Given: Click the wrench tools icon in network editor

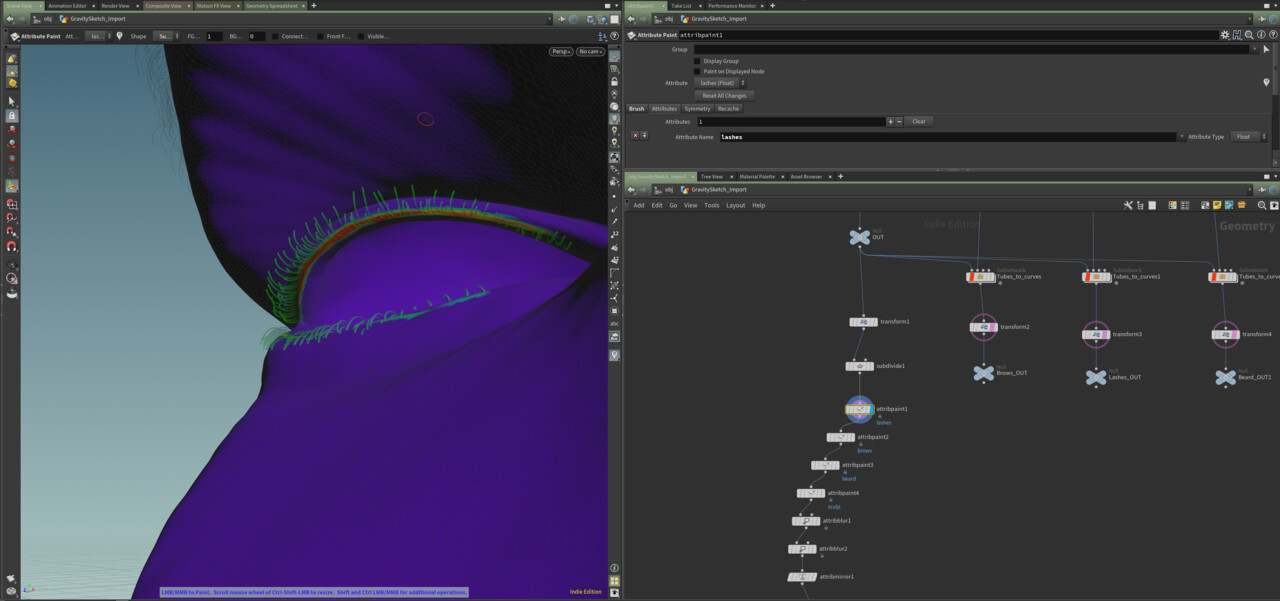Looking at the screenshot, I should (1127, 205).
